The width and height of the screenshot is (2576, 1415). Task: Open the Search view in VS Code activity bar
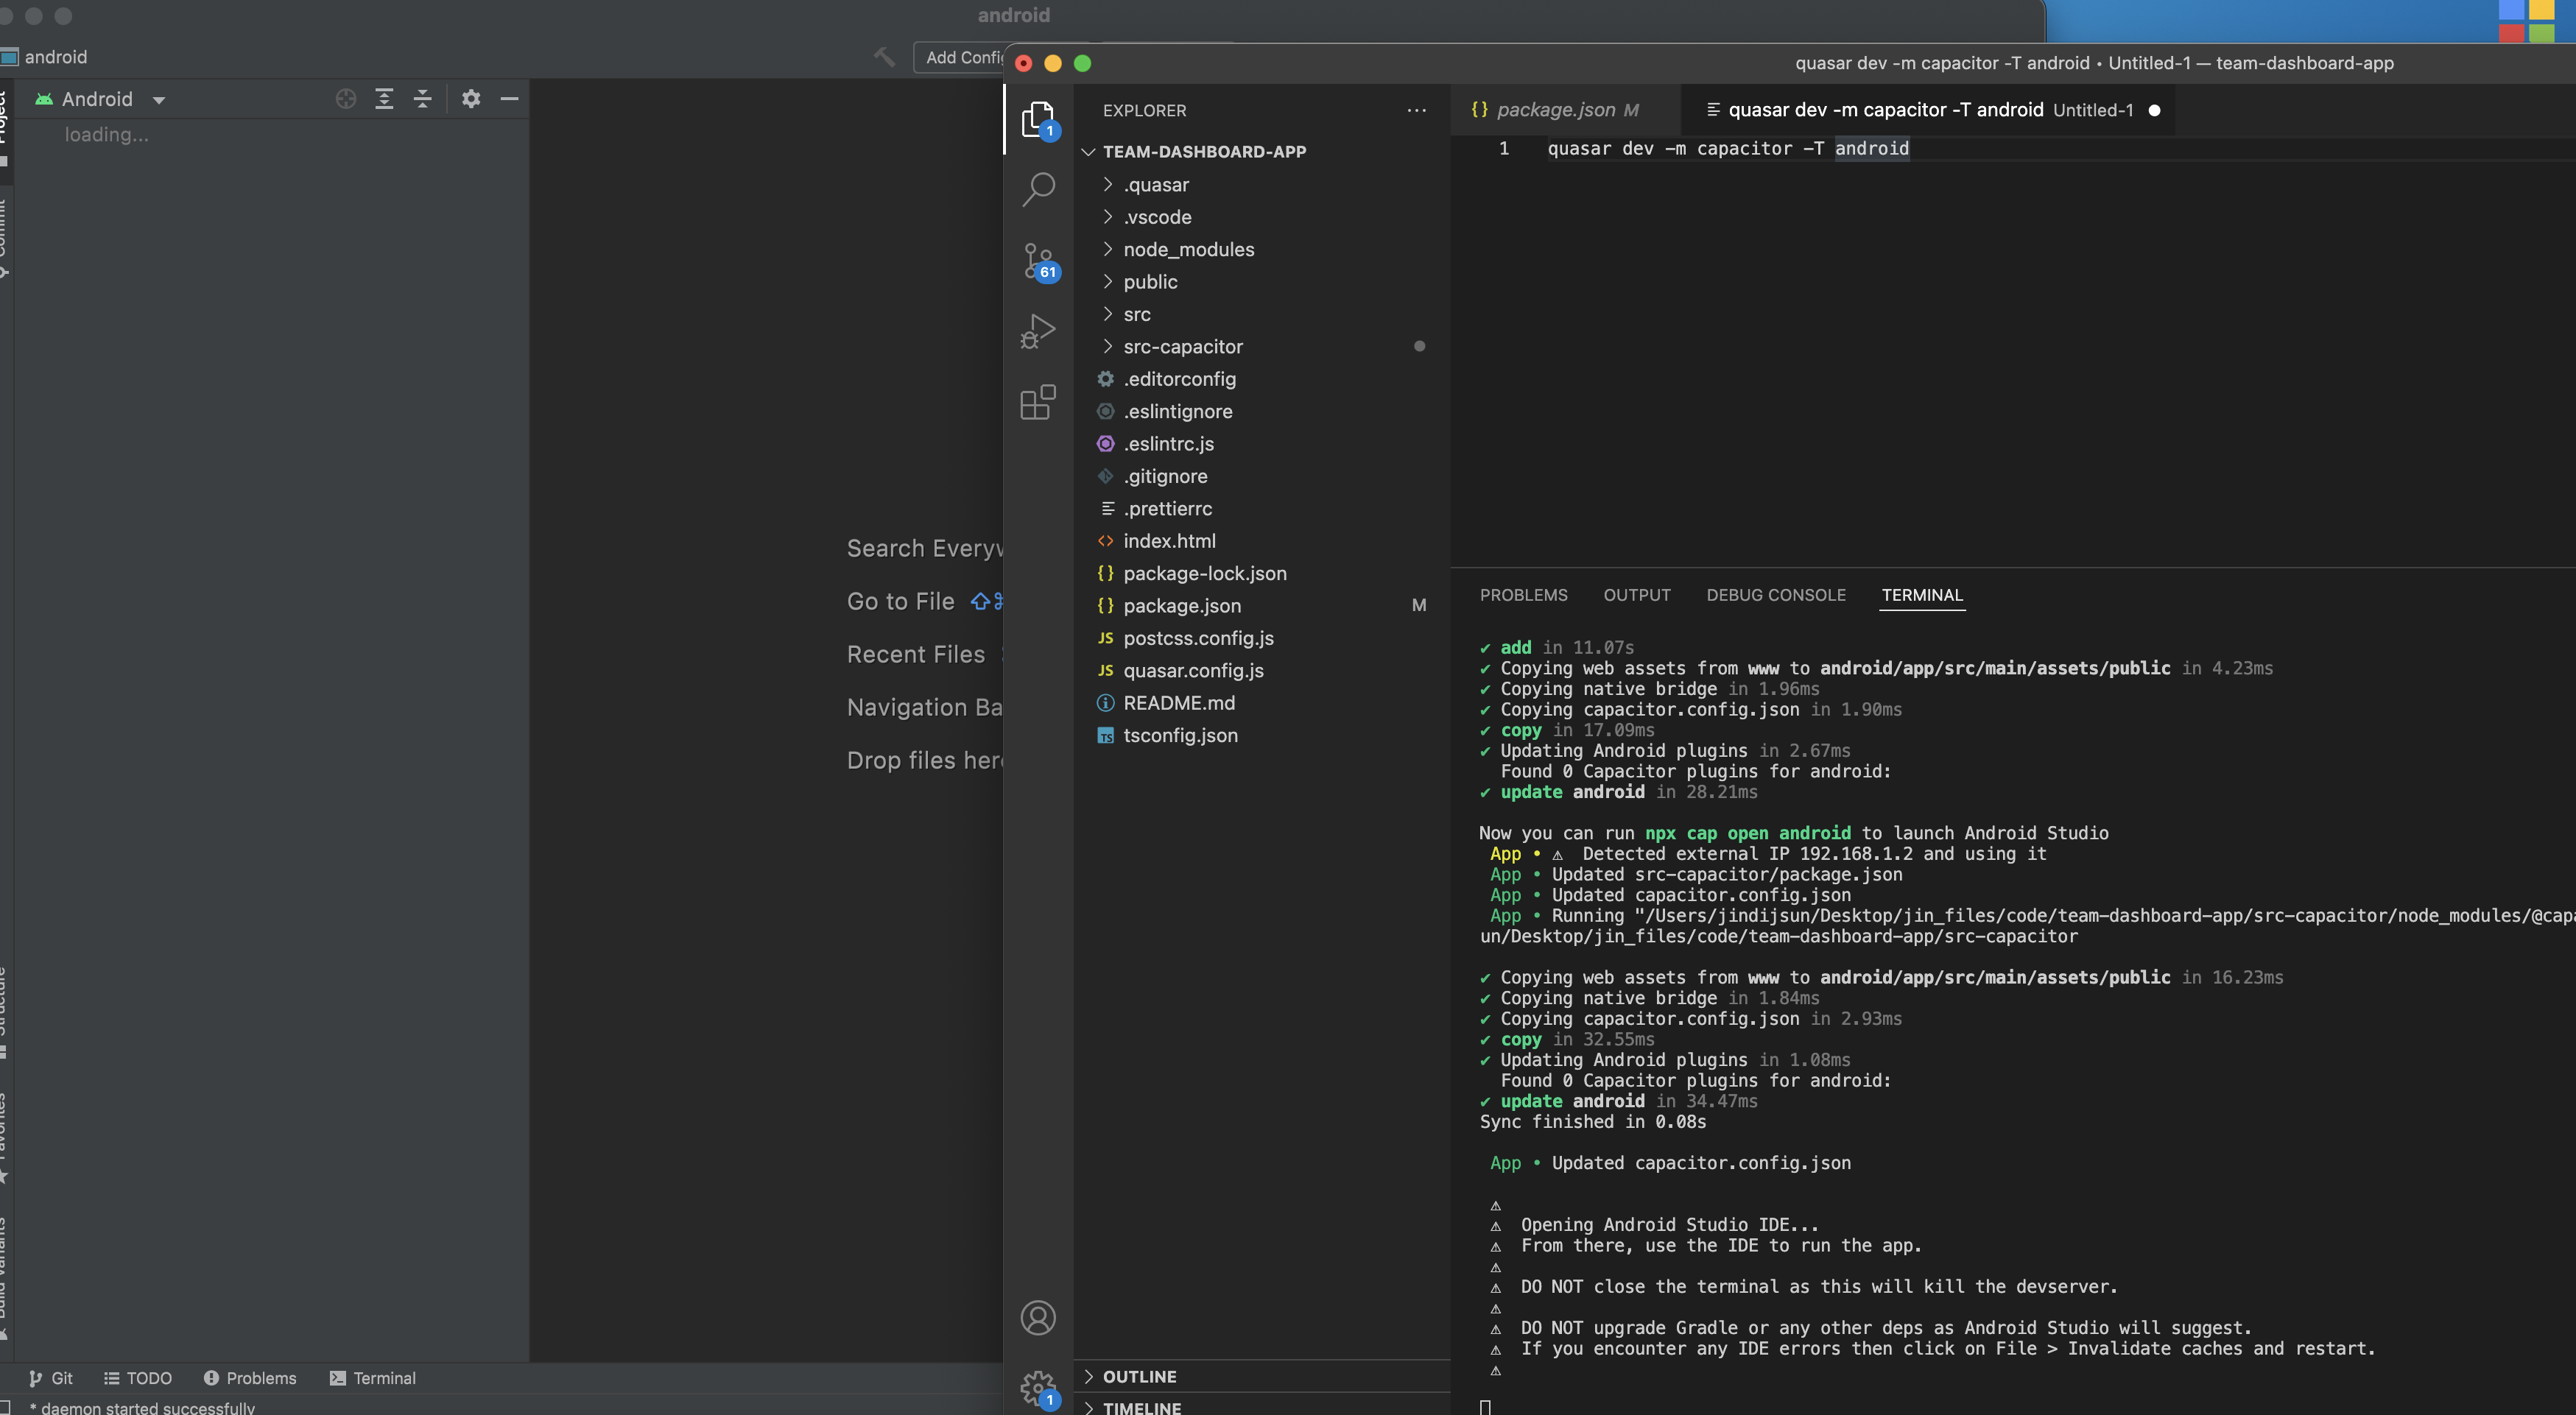coord(1038,189)
